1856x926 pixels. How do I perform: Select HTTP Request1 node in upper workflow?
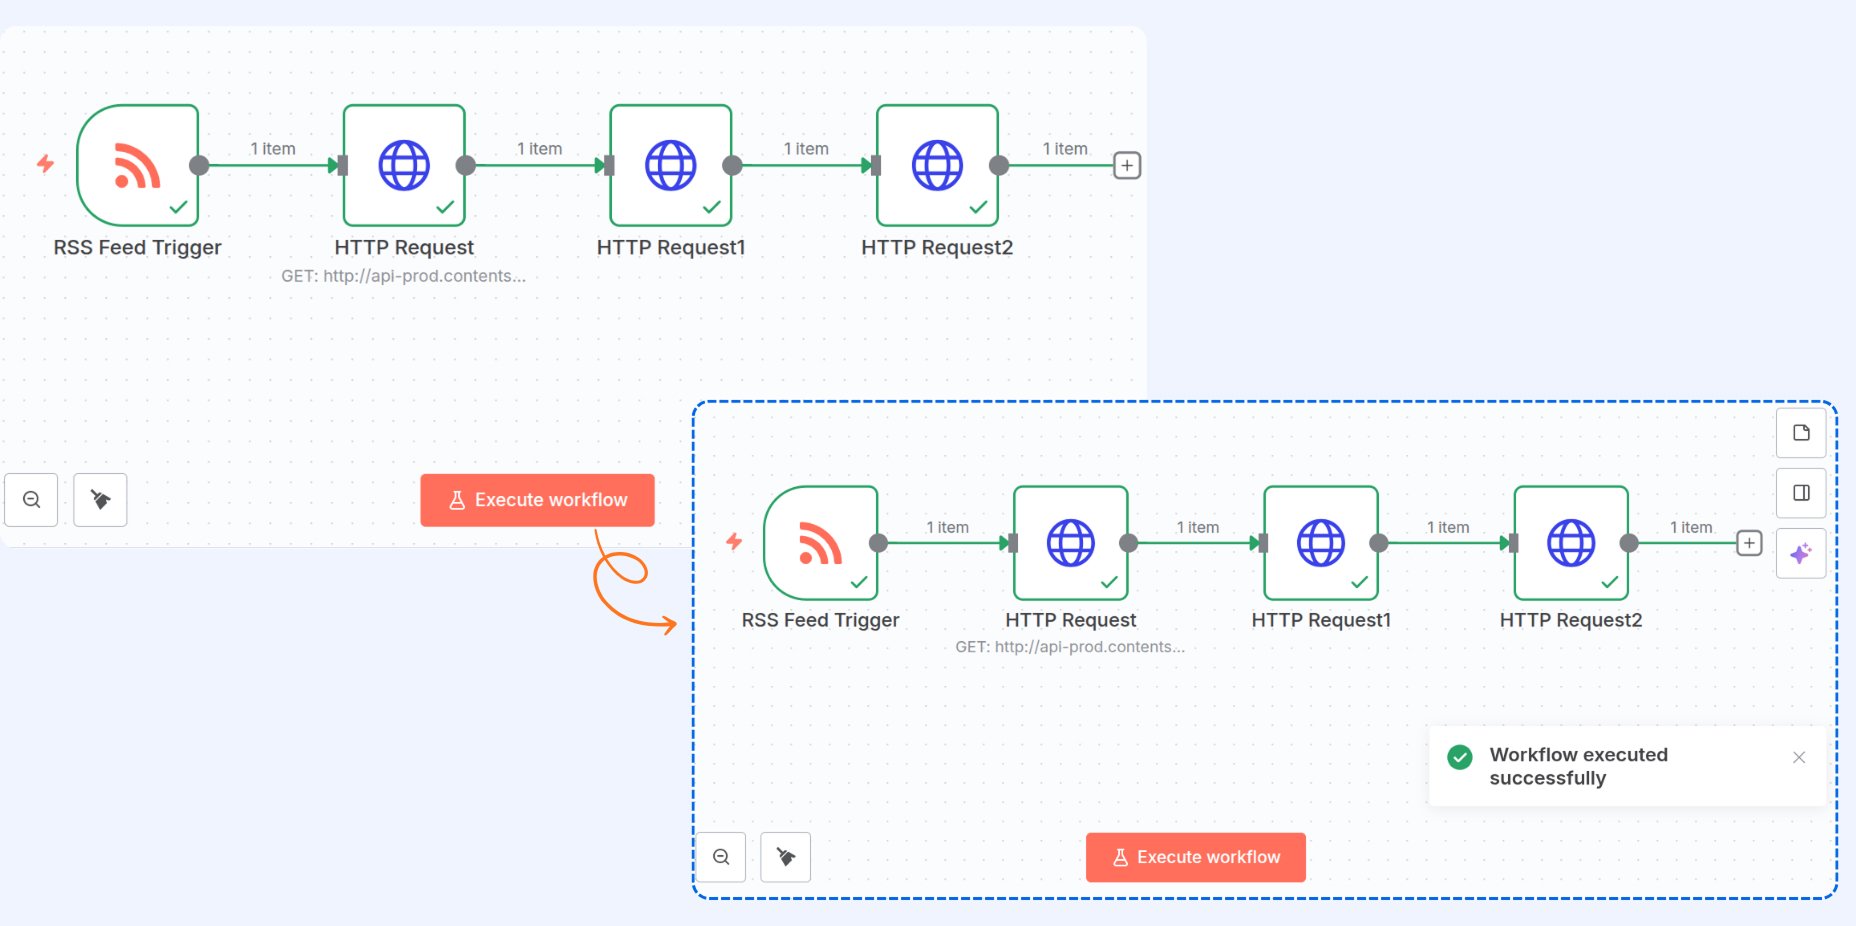[x=670, y=165]
